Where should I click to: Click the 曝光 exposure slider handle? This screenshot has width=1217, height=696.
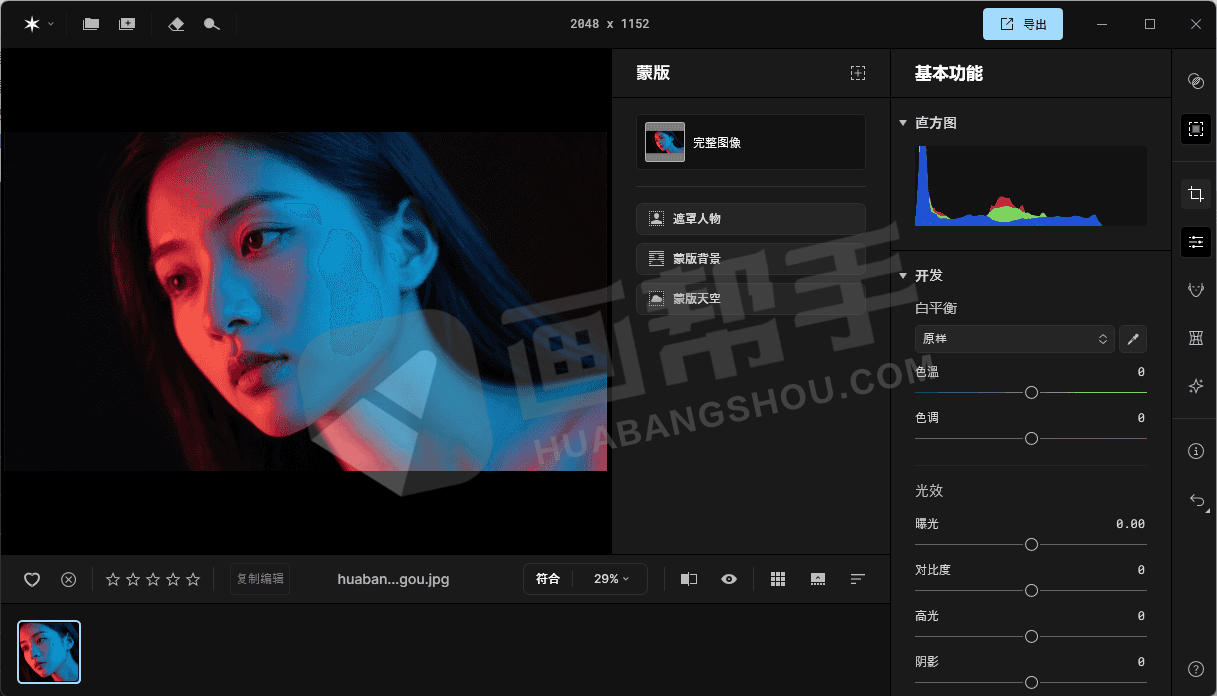[1031, 544]
